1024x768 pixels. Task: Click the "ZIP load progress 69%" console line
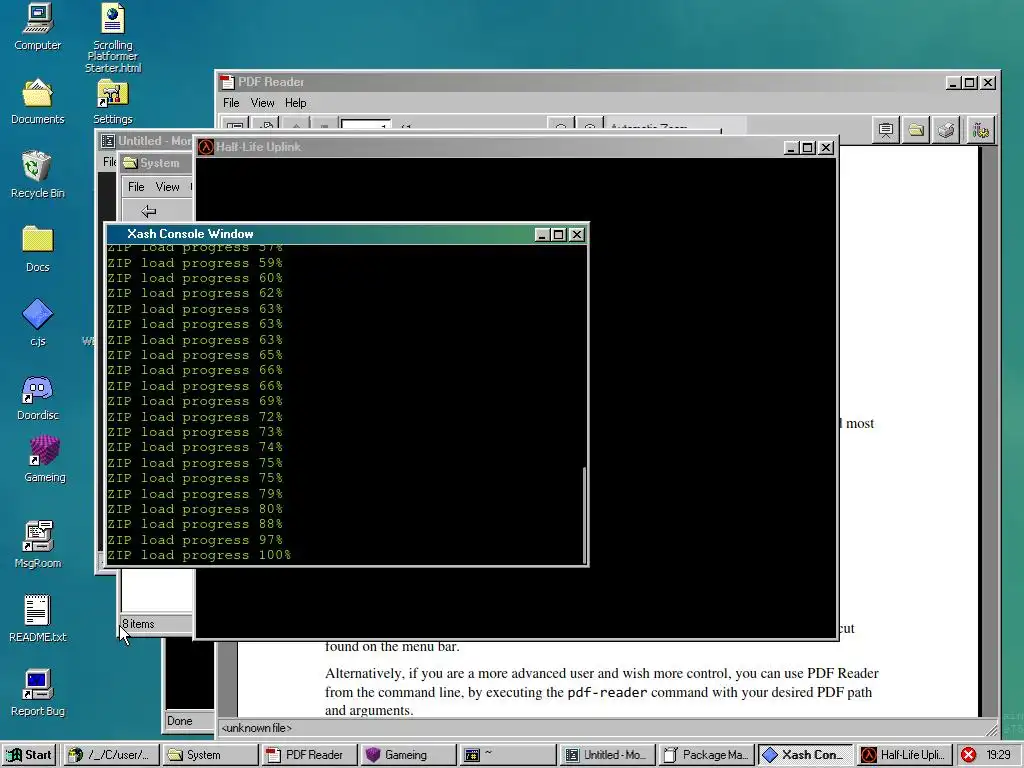tap(195, 401)
